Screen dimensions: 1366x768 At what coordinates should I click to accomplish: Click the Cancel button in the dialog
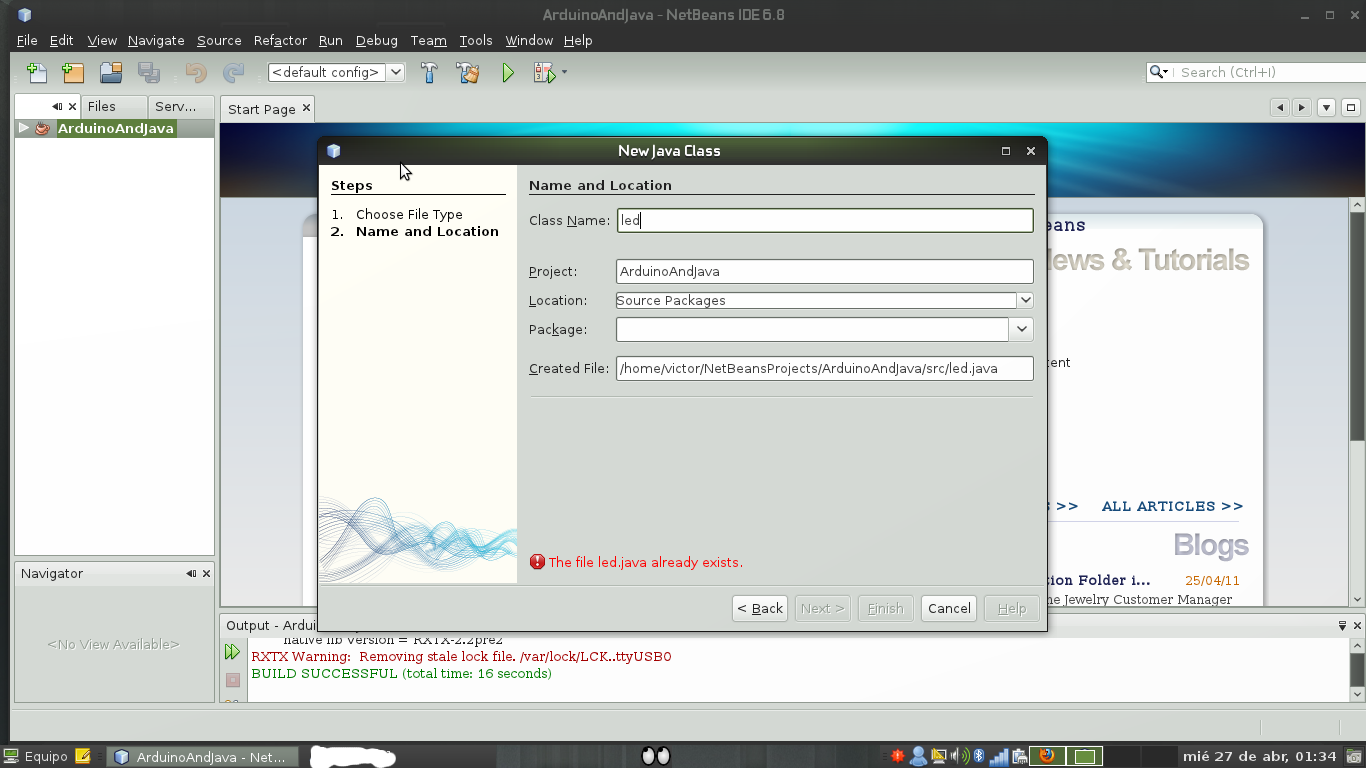click(x=948, y=608)
